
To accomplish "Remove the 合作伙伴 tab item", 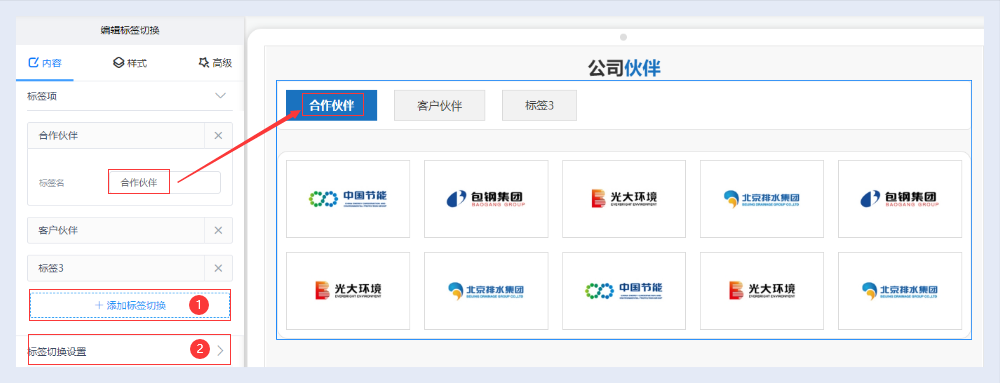I will pos(218,136).
